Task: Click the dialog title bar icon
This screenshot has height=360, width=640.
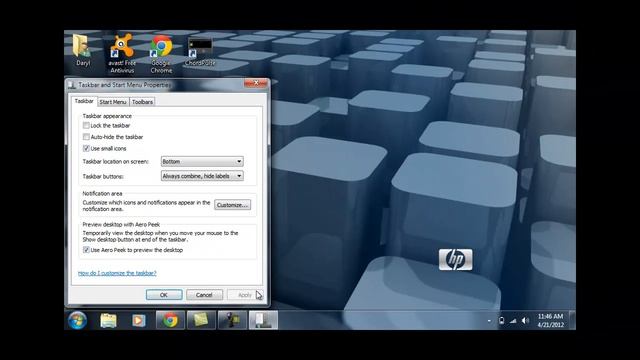Action: pyautogui.click(x=72, y=85)
